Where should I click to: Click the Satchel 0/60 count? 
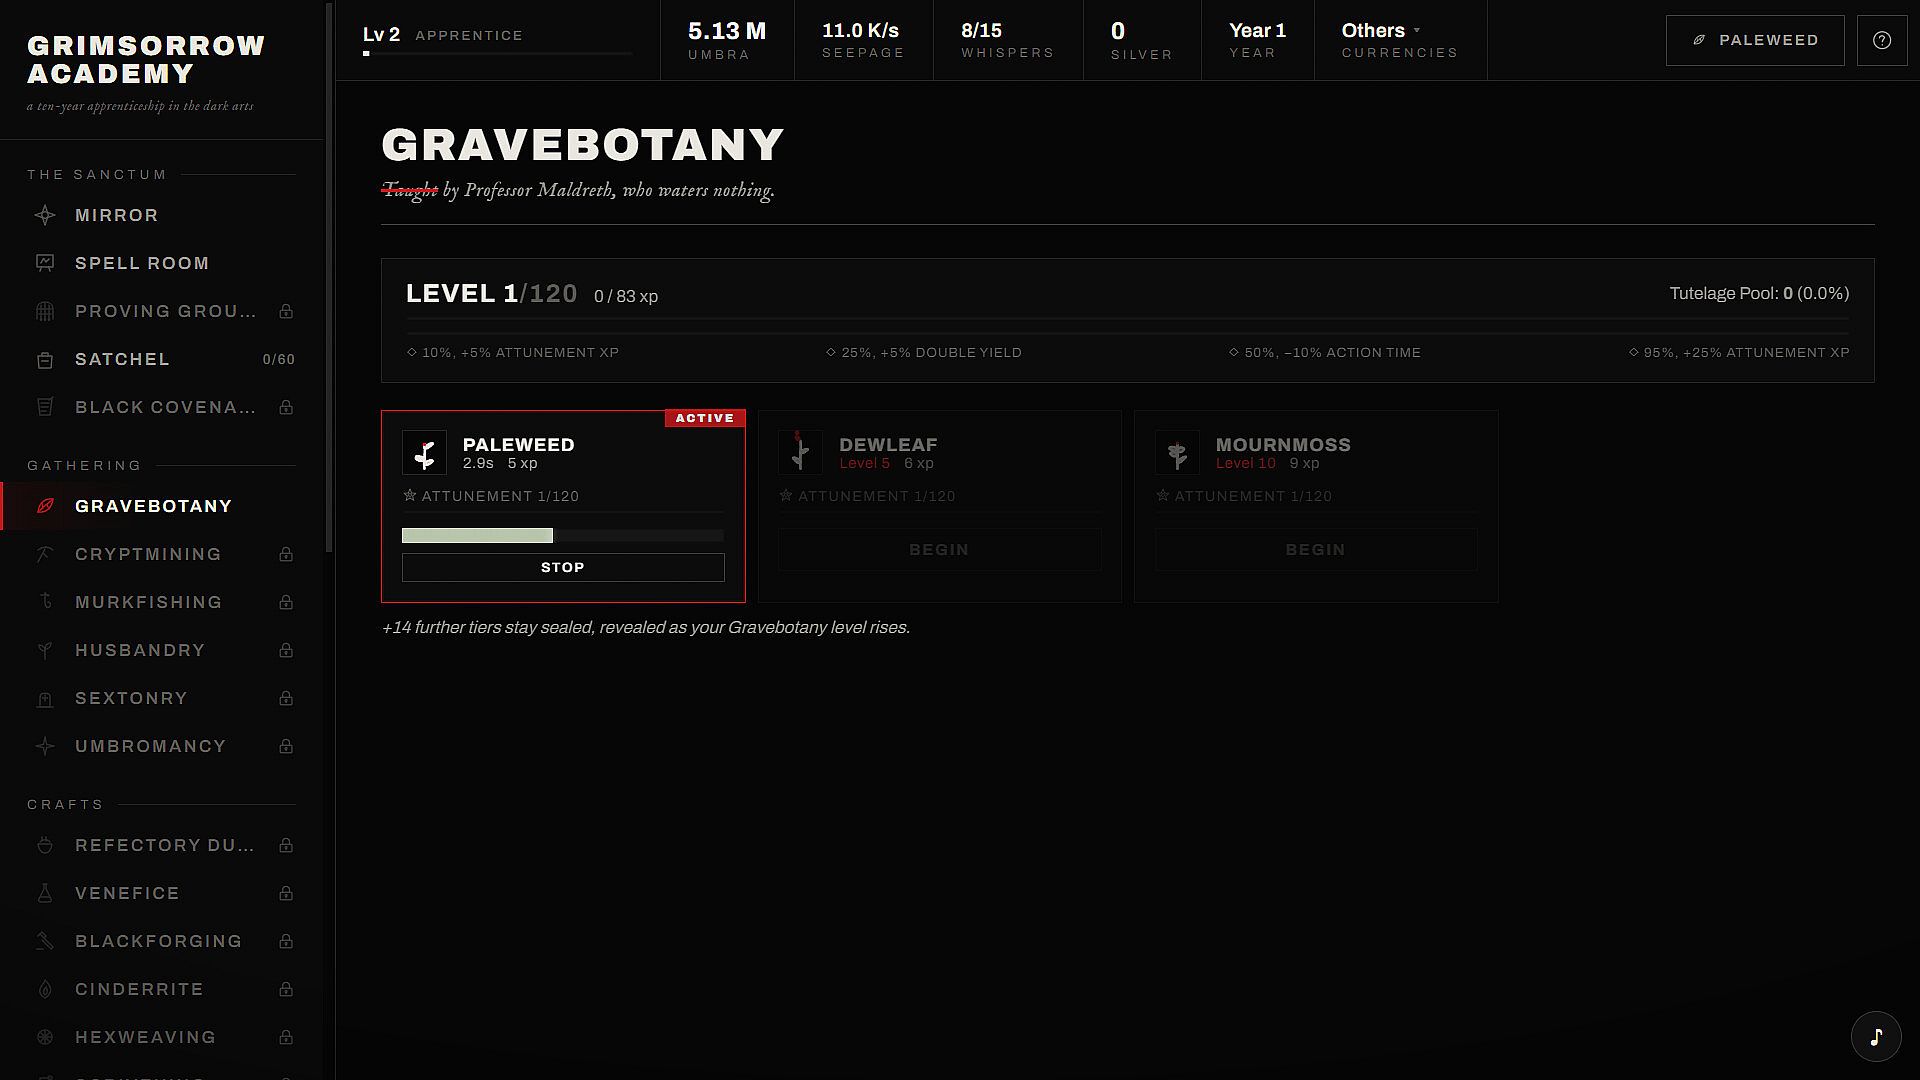click(278, 359)
